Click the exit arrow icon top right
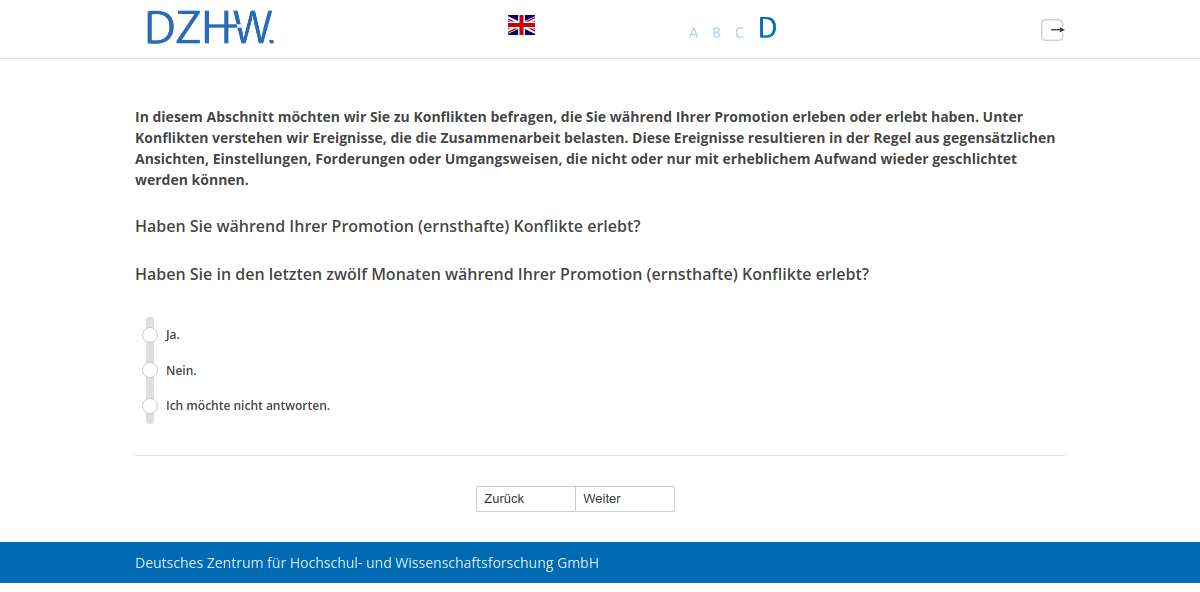The width and height of the screenshot is (1200, 592). click(x=1055, y=30)
